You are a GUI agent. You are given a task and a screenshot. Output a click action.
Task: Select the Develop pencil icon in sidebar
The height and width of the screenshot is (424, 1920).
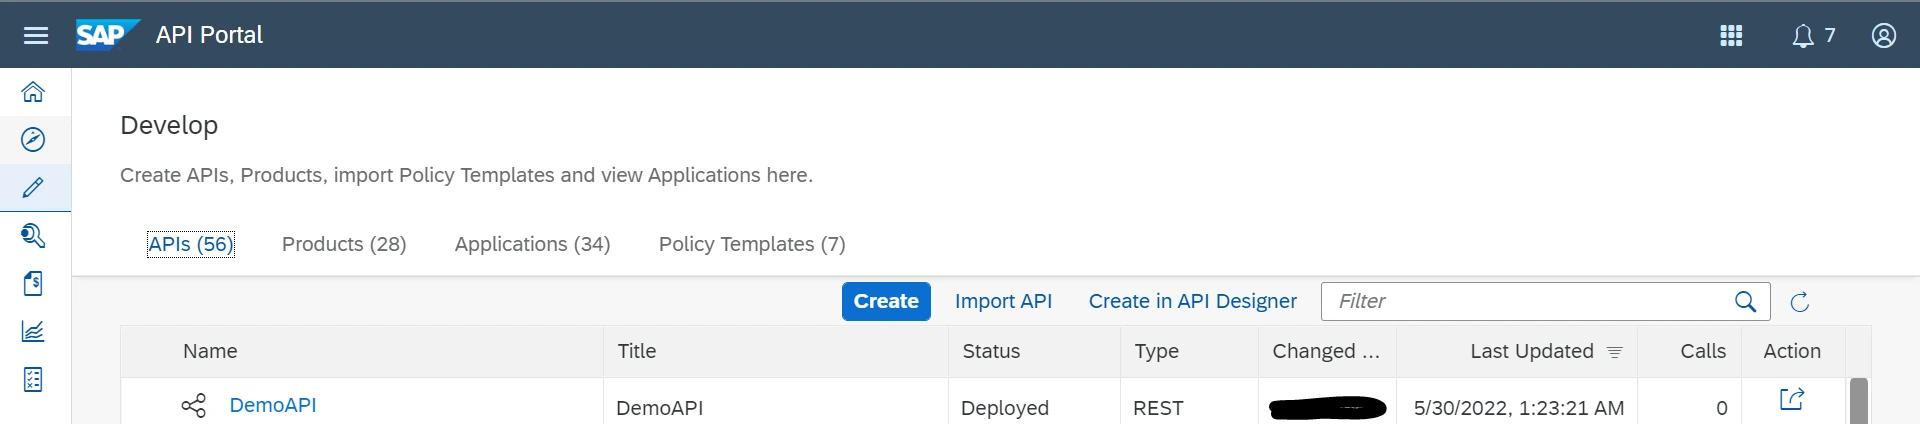click(x=33, y=187)
